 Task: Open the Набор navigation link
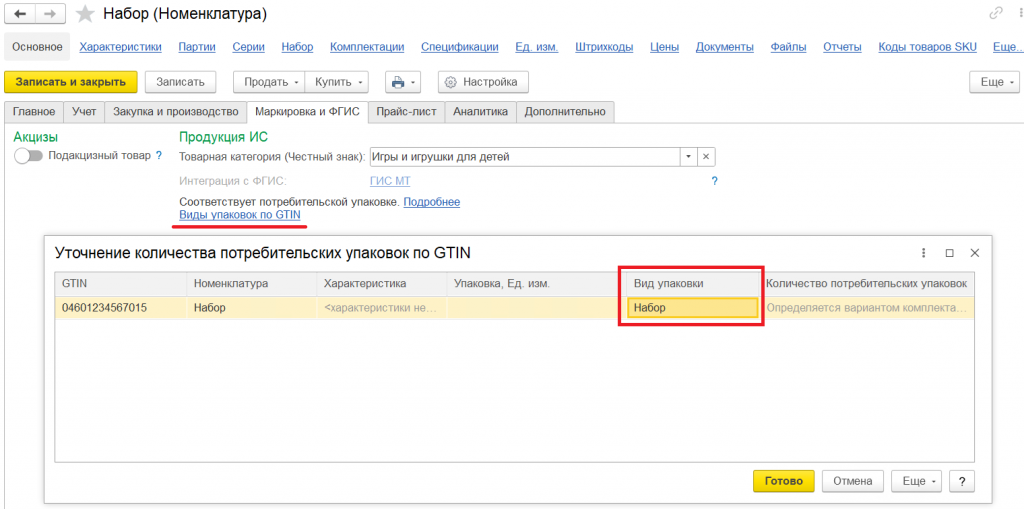(297, 47)
